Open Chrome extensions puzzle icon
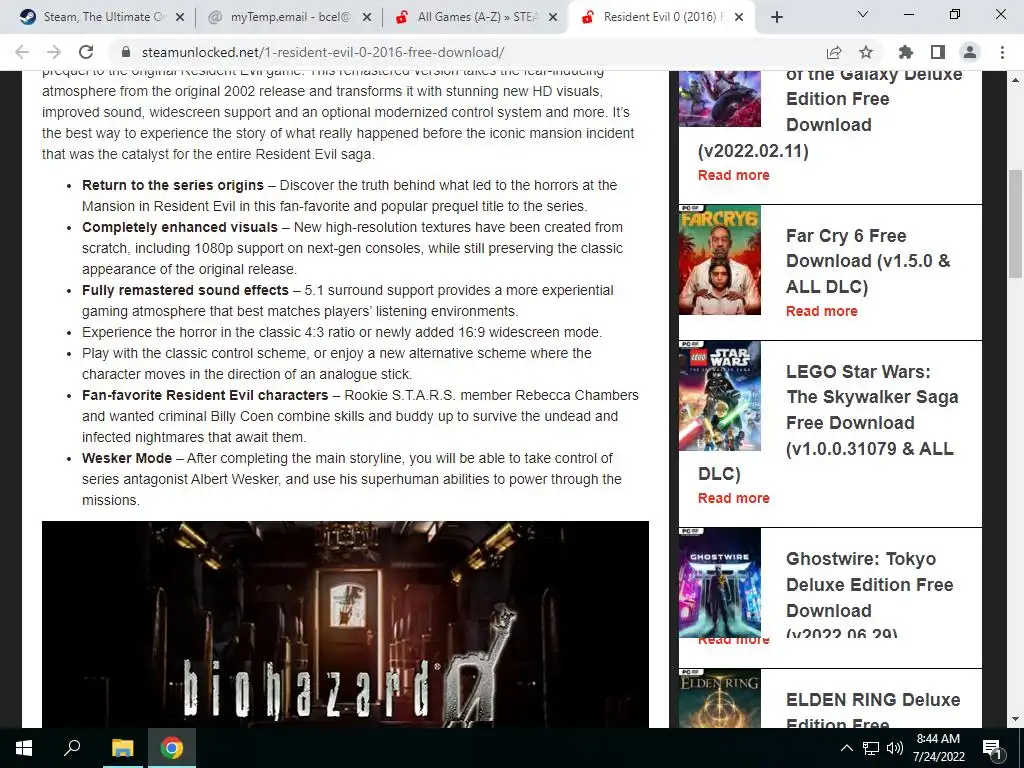This screenshot has height=768, width=1024. [x=905, y=52]
